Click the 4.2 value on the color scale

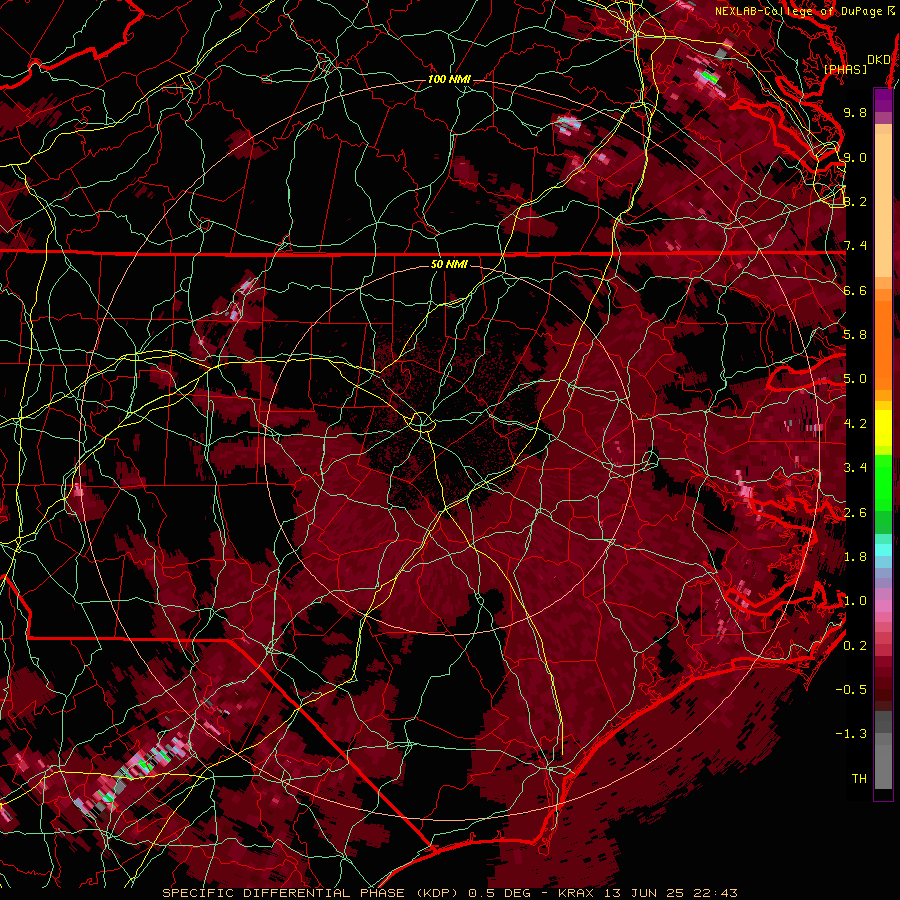(855, 424)
